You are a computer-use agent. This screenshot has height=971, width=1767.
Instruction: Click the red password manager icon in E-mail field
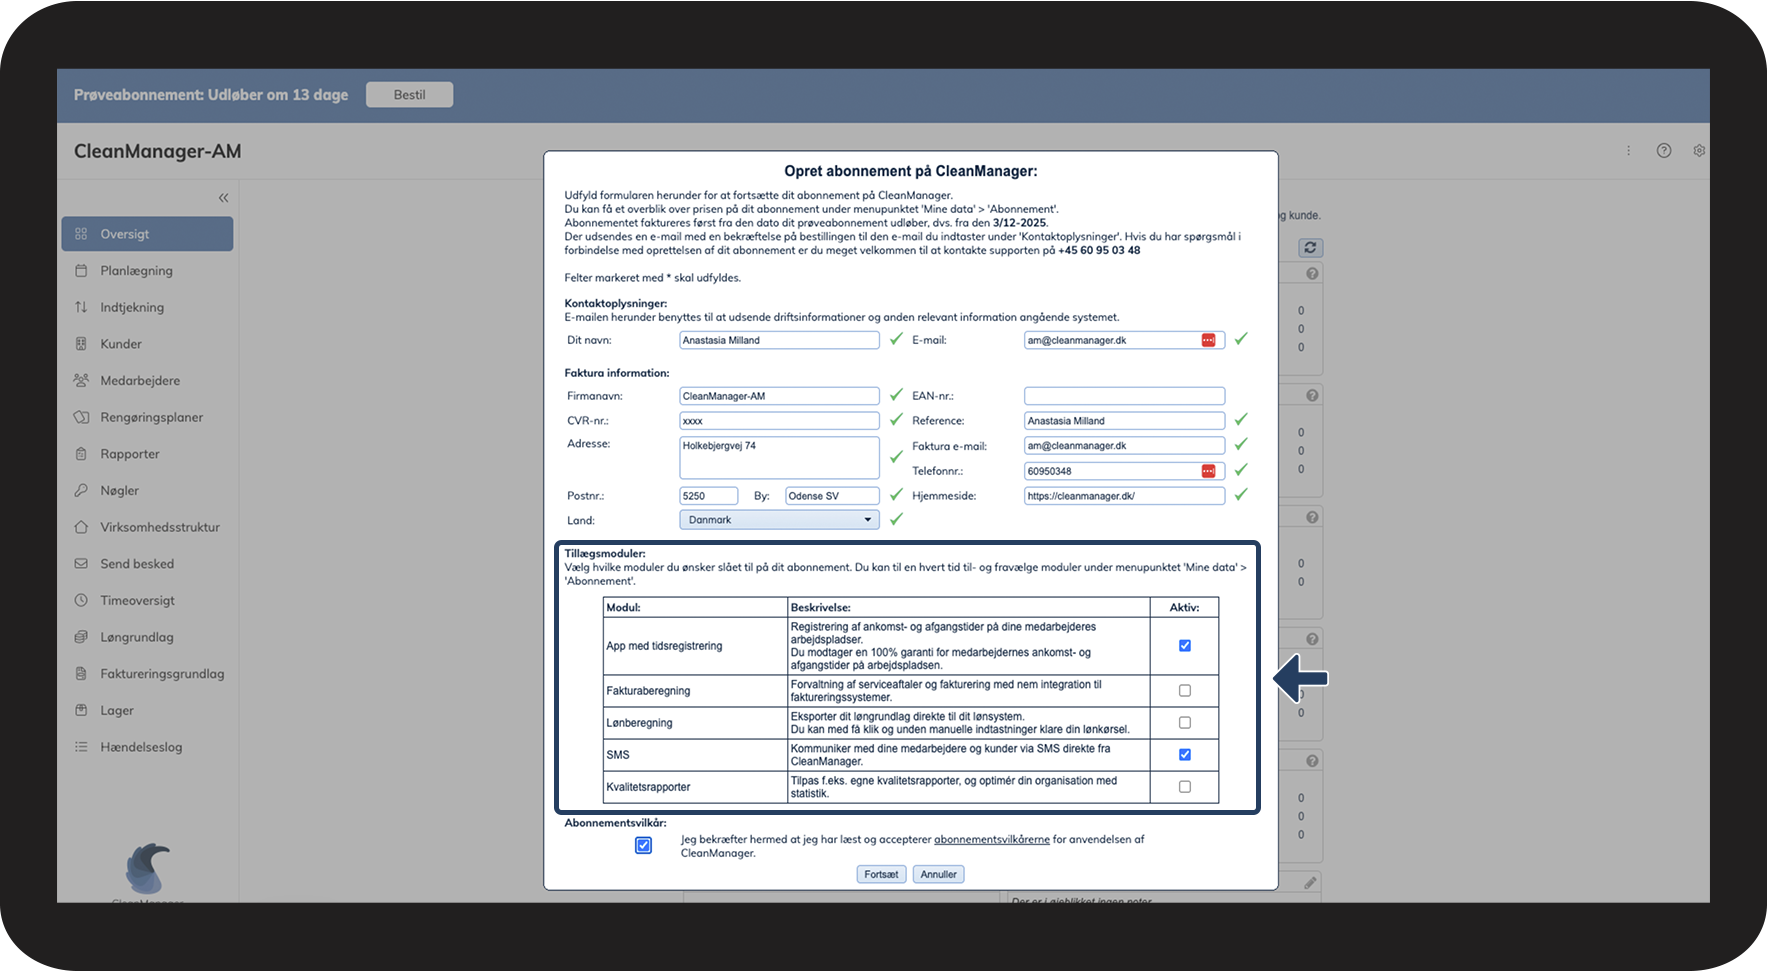(1208, 340)
